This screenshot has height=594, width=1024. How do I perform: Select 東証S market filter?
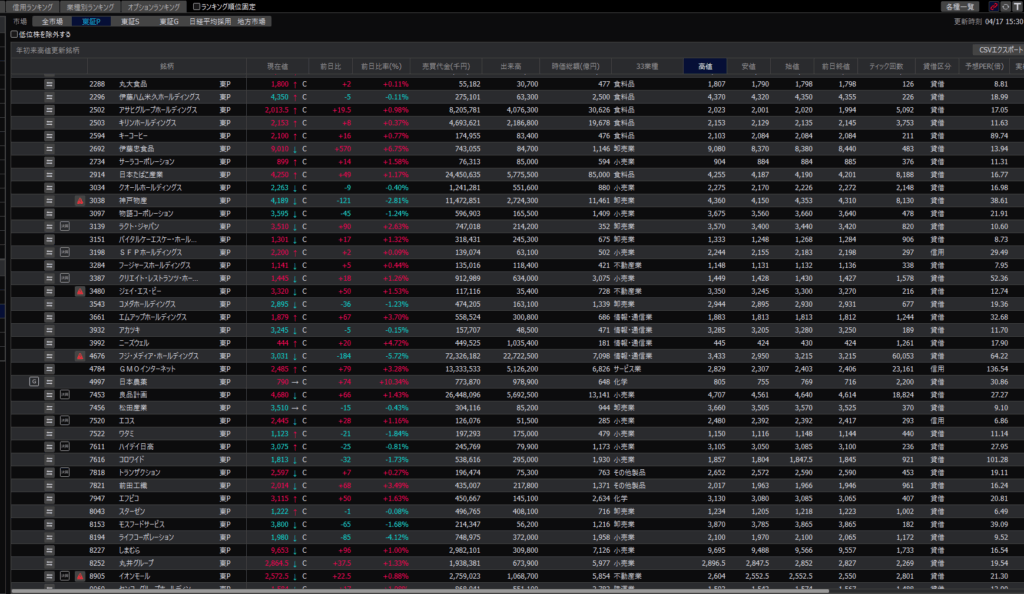(130, 22)
